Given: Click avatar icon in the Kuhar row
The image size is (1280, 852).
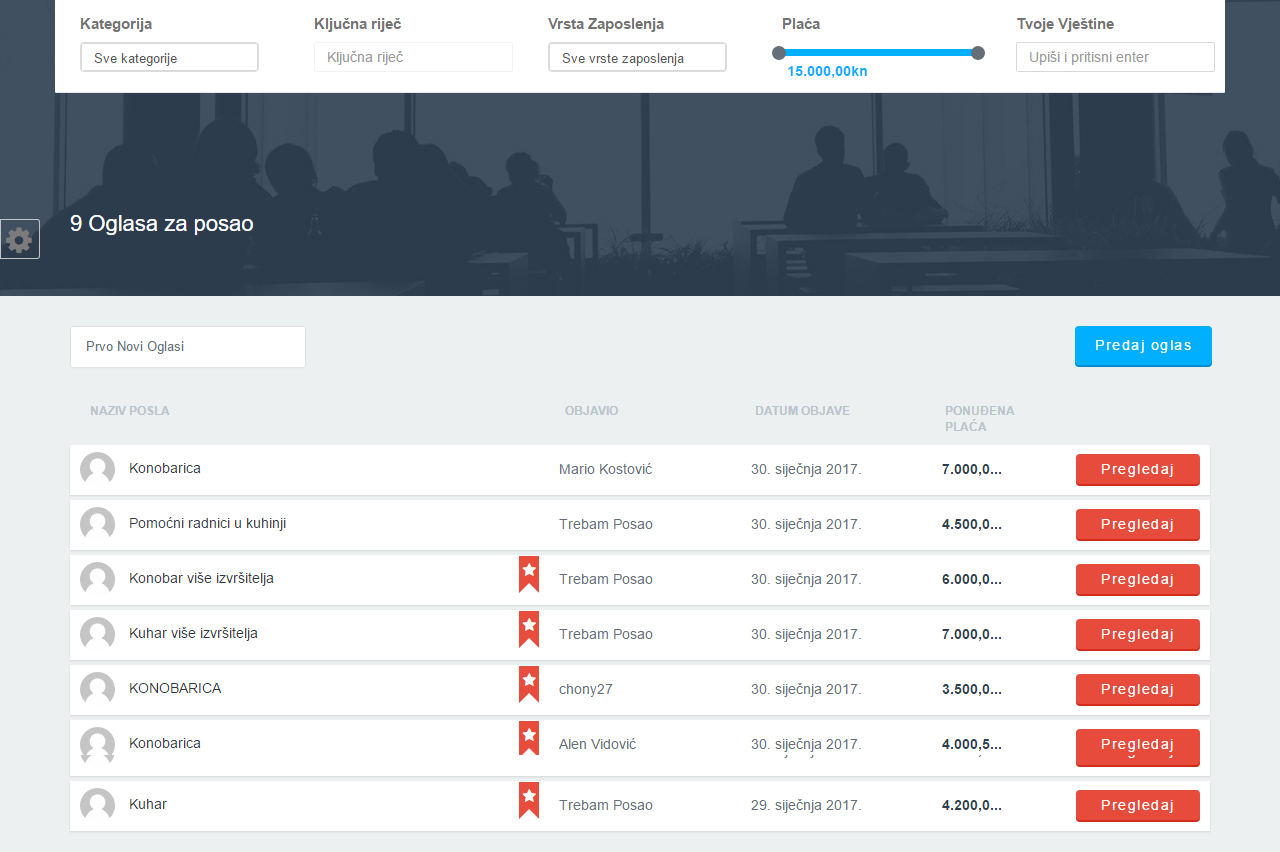Looking at the screenshot, I should point(97,805).
